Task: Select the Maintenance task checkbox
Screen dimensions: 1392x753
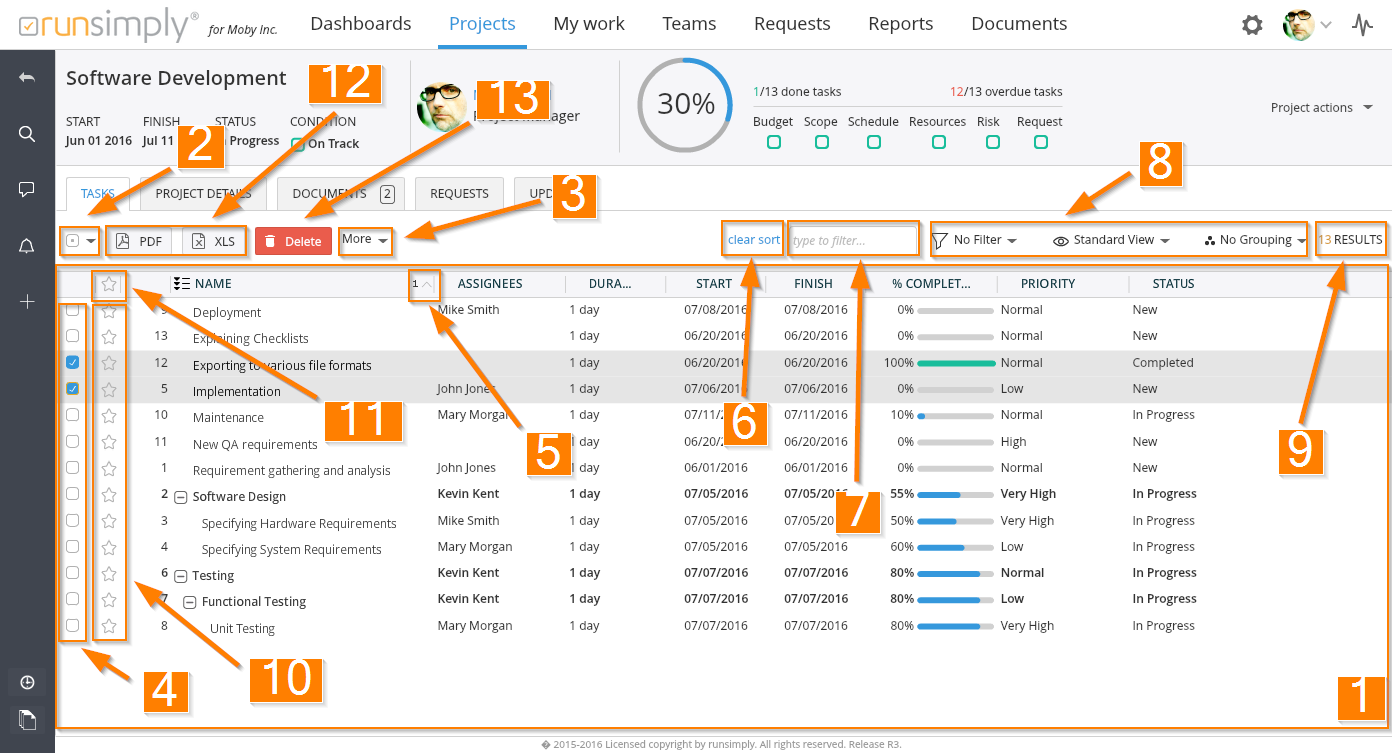Action: (72, 415)
